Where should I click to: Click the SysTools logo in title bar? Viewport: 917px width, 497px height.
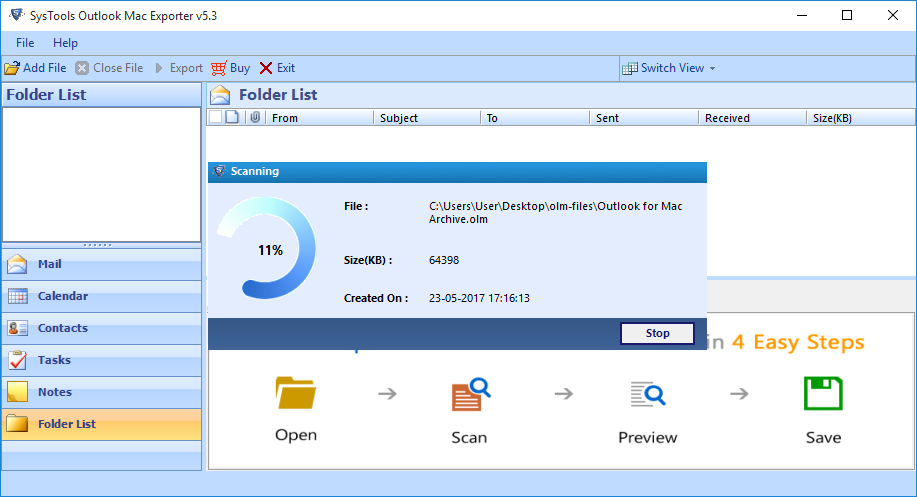click(x=17, y=15)
